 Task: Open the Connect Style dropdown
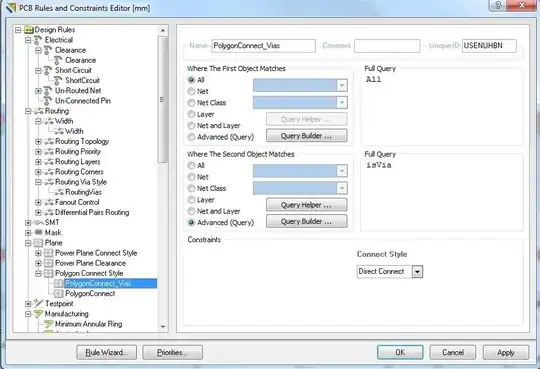point(417,272)
